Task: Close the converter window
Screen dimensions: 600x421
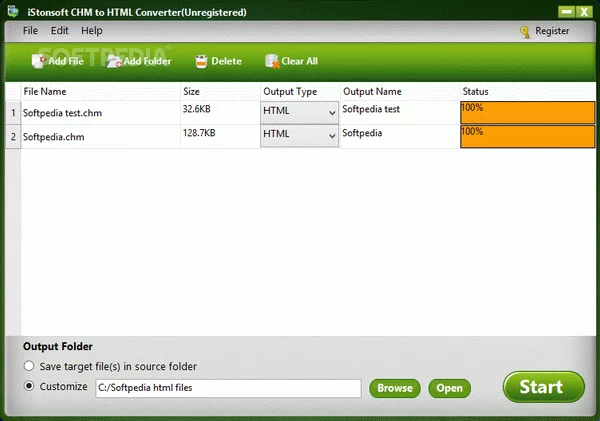Action: pyautogui.click(x=583, y=11)
